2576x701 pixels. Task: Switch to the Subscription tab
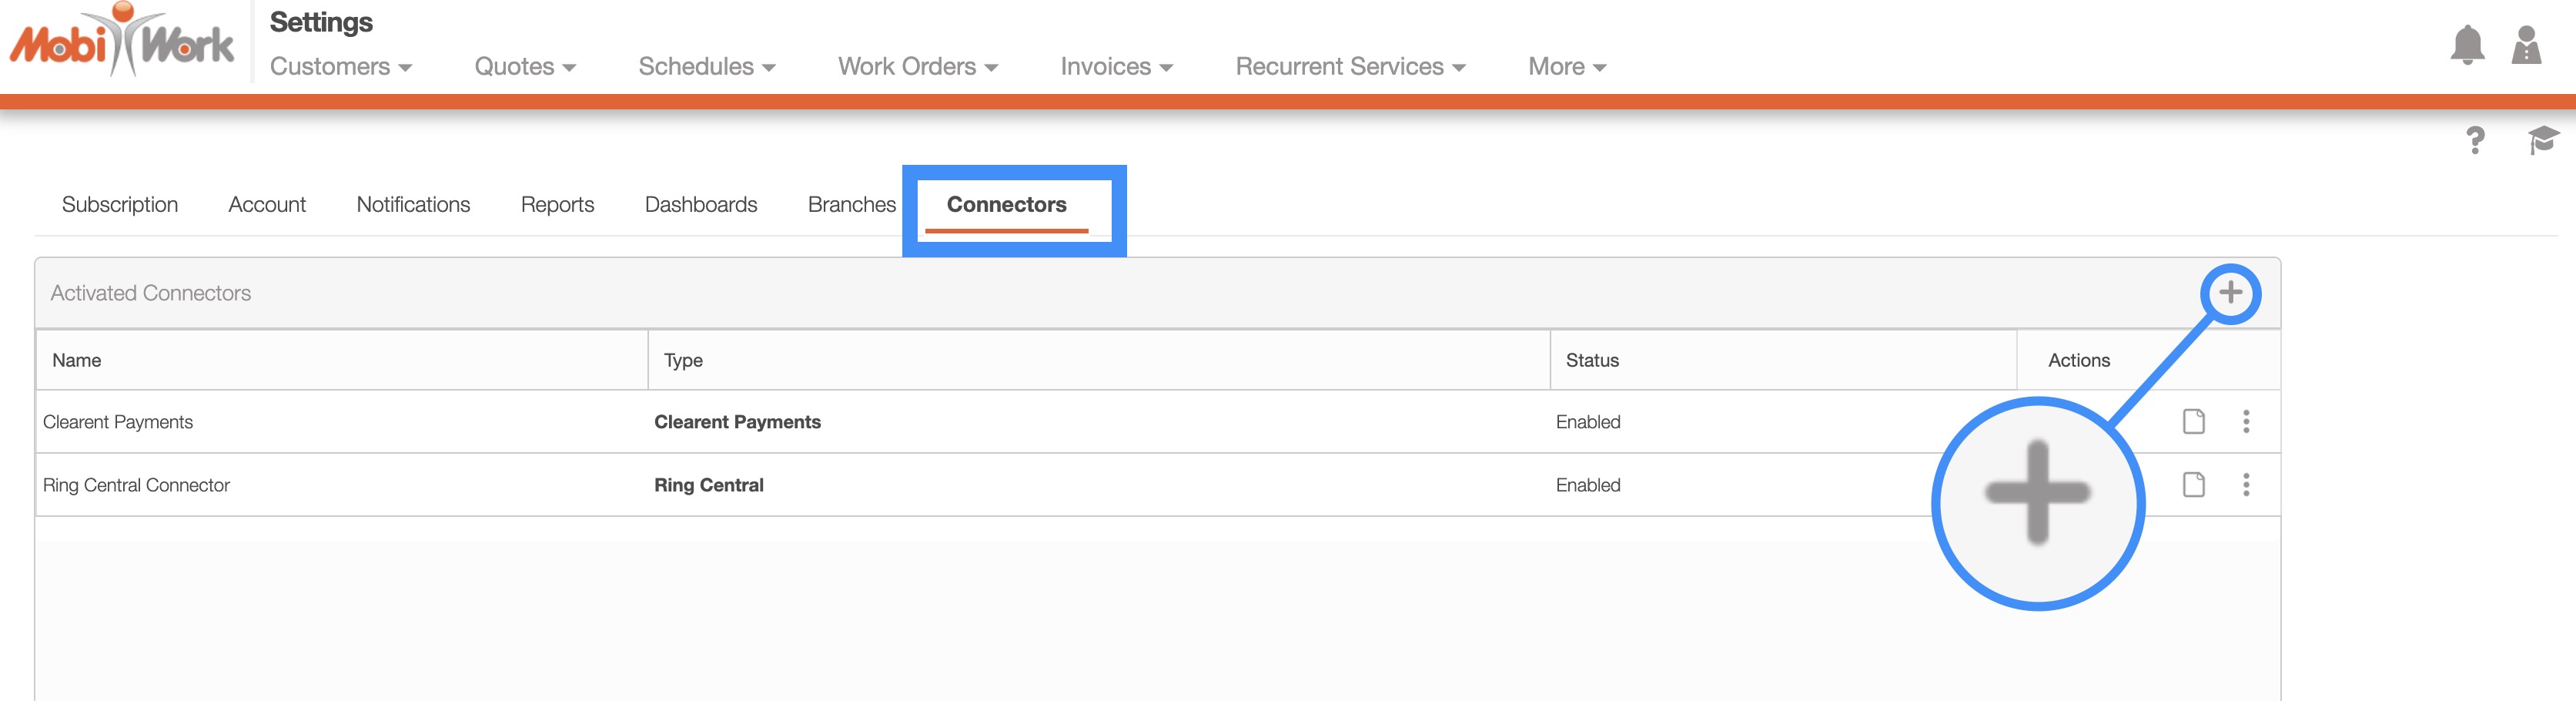(x=120, y=205)
